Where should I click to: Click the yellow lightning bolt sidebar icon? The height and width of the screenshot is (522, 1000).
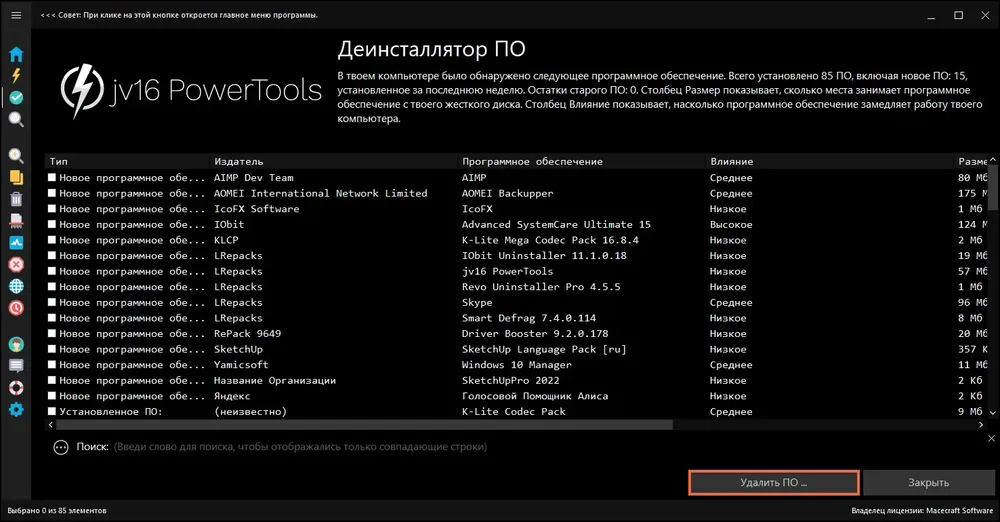[x=16, y=76]
